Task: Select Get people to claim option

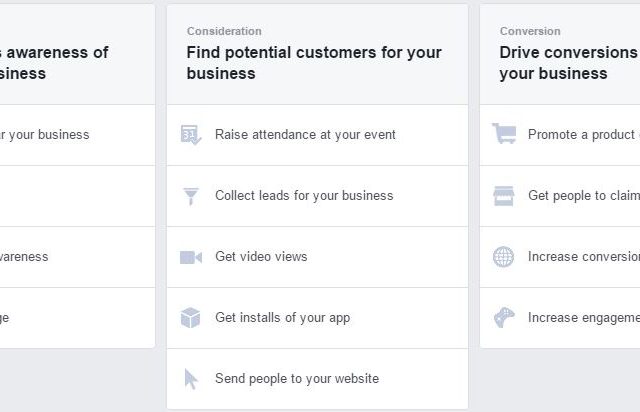Action: 560,196
